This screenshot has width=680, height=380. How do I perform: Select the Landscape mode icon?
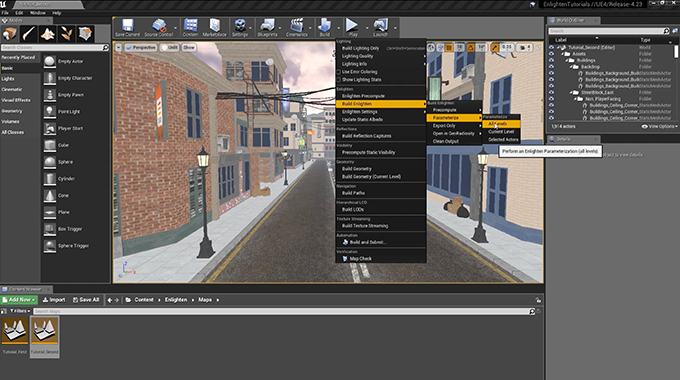48,33
